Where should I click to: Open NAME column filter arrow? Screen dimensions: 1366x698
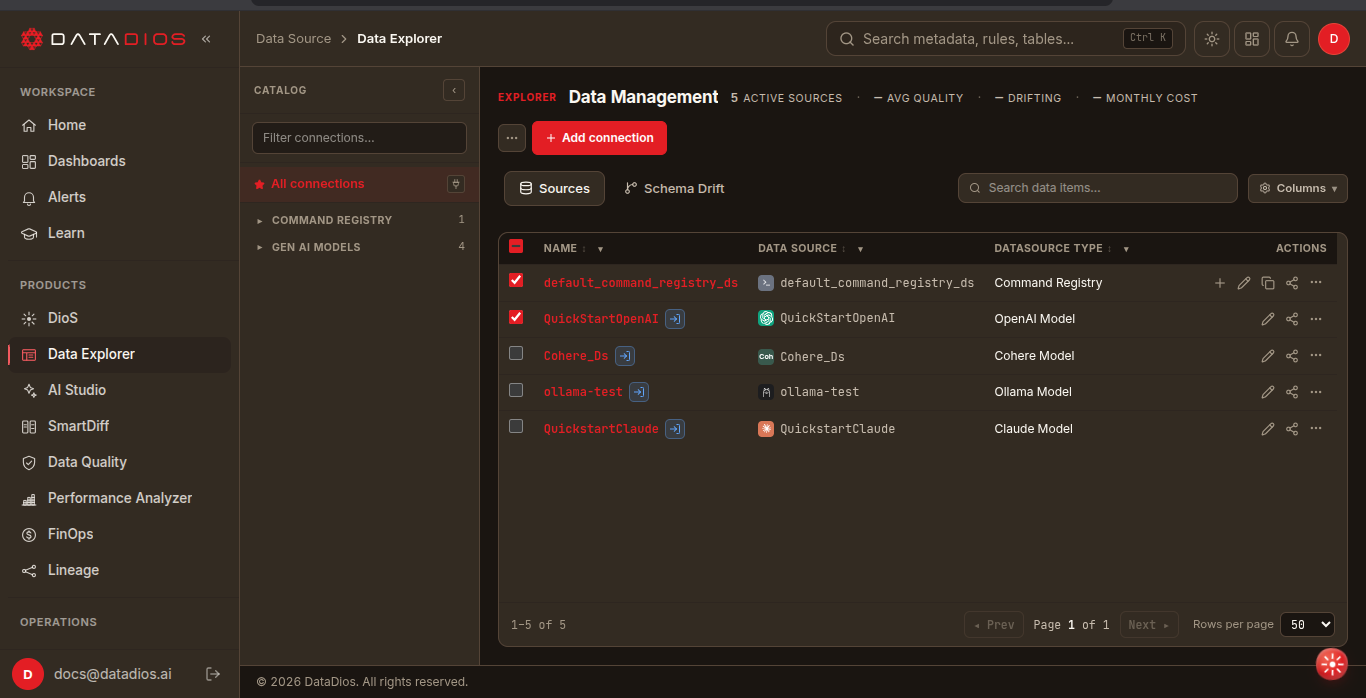click(x=600, y=249)
